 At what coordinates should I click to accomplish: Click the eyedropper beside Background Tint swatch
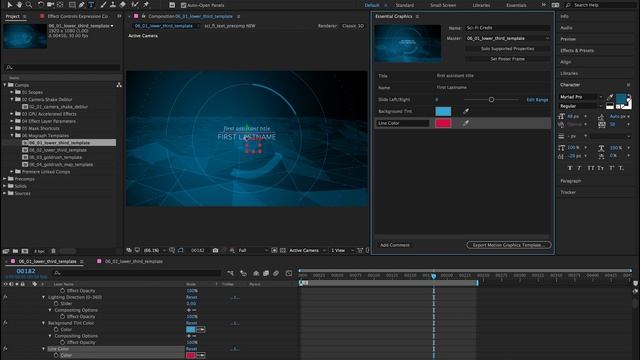click(x=466, y=111)
